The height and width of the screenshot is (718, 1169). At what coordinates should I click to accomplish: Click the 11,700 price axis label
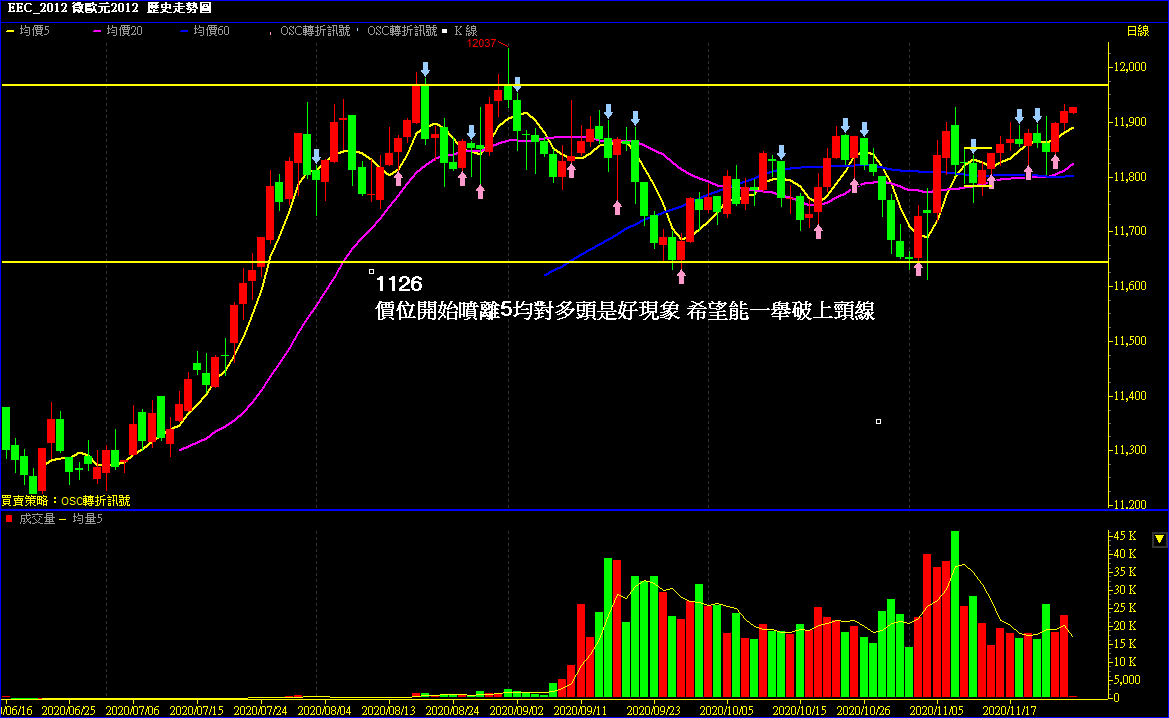1130,231
